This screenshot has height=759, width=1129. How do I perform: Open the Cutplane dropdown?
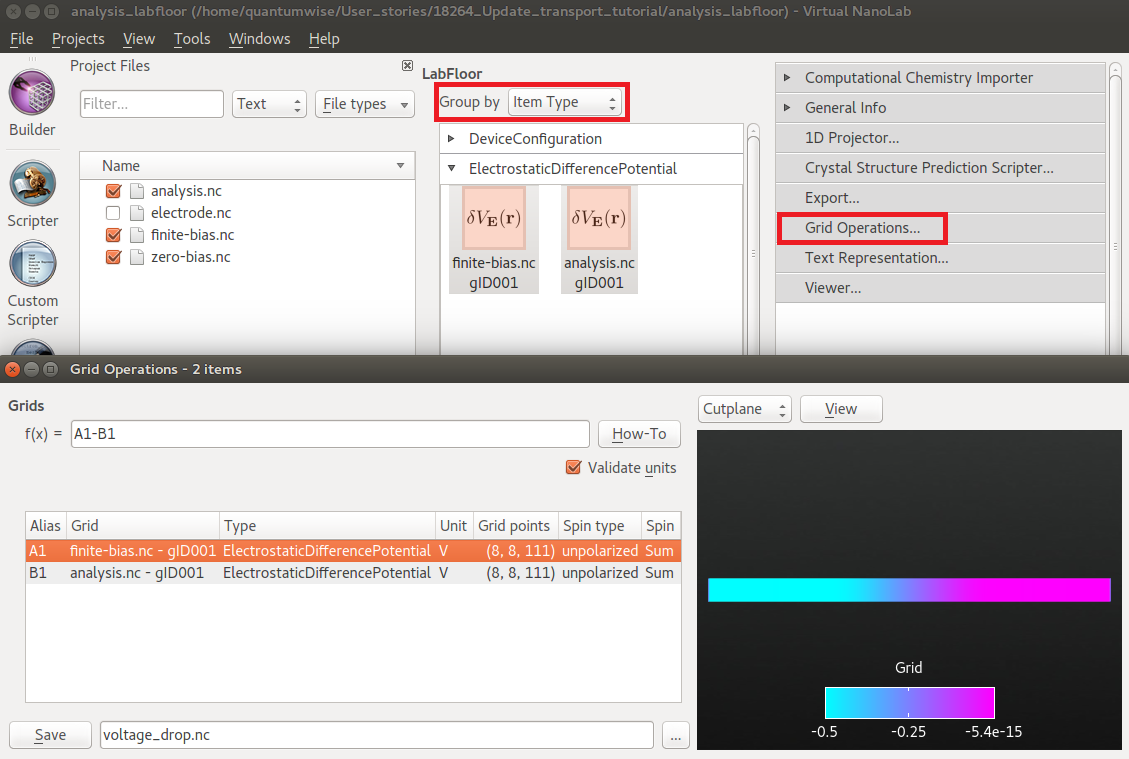coord(745,409)
